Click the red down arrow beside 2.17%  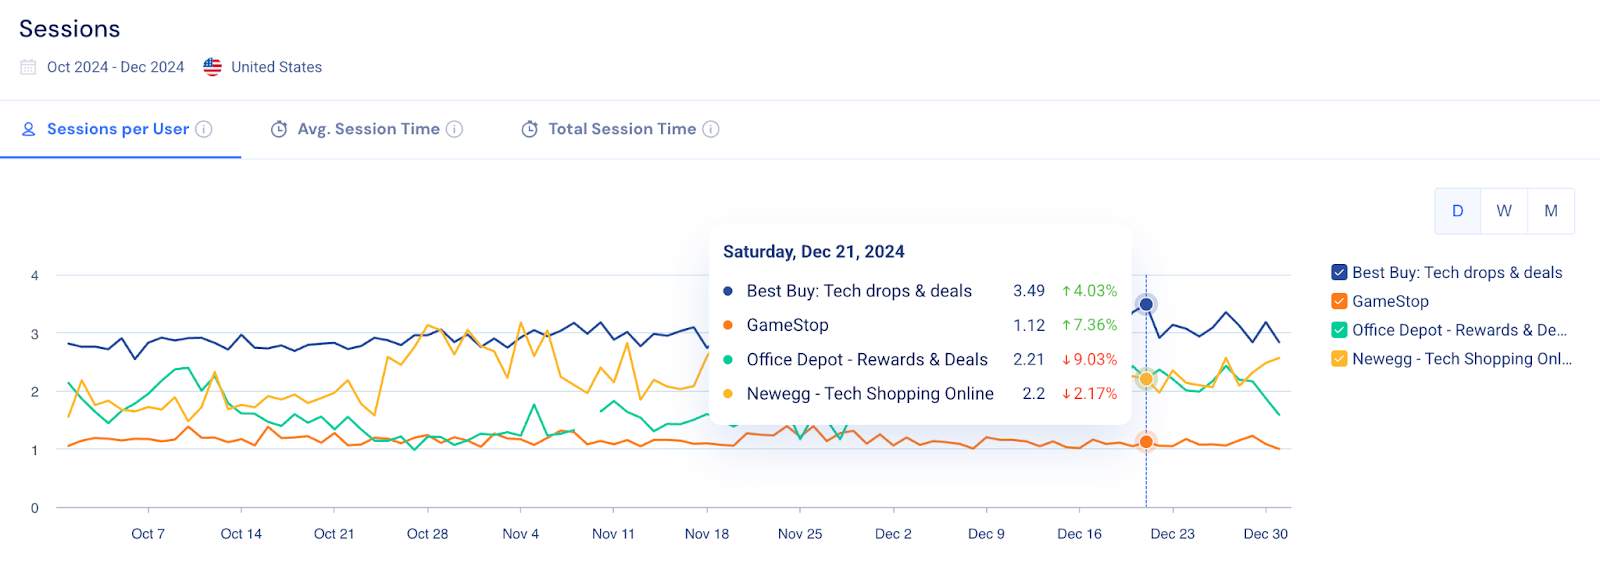coord(1066,394)
